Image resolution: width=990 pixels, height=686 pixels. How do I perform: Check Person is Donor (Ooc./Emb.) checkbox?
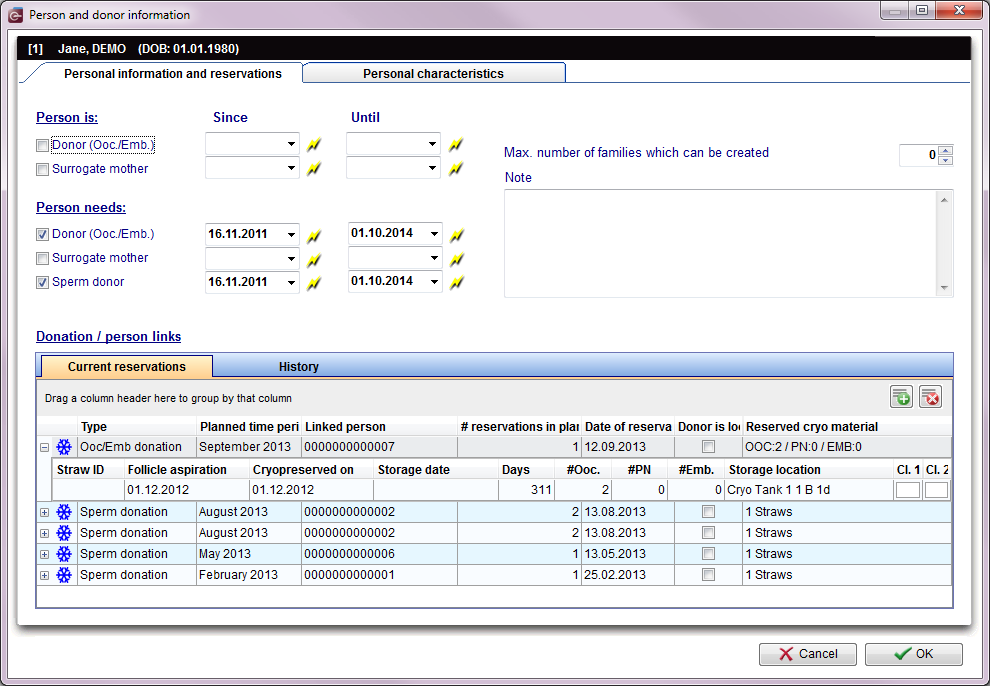point(42,146)
